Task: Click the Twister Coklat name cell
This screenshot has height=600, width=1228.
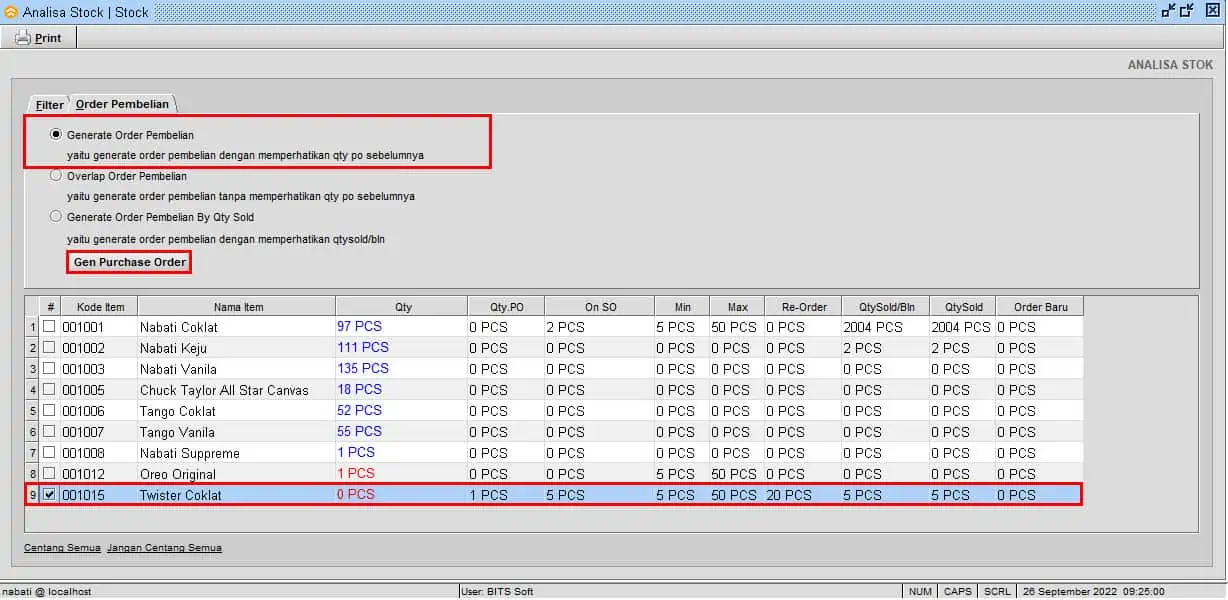Action: (x=237, y=495)
